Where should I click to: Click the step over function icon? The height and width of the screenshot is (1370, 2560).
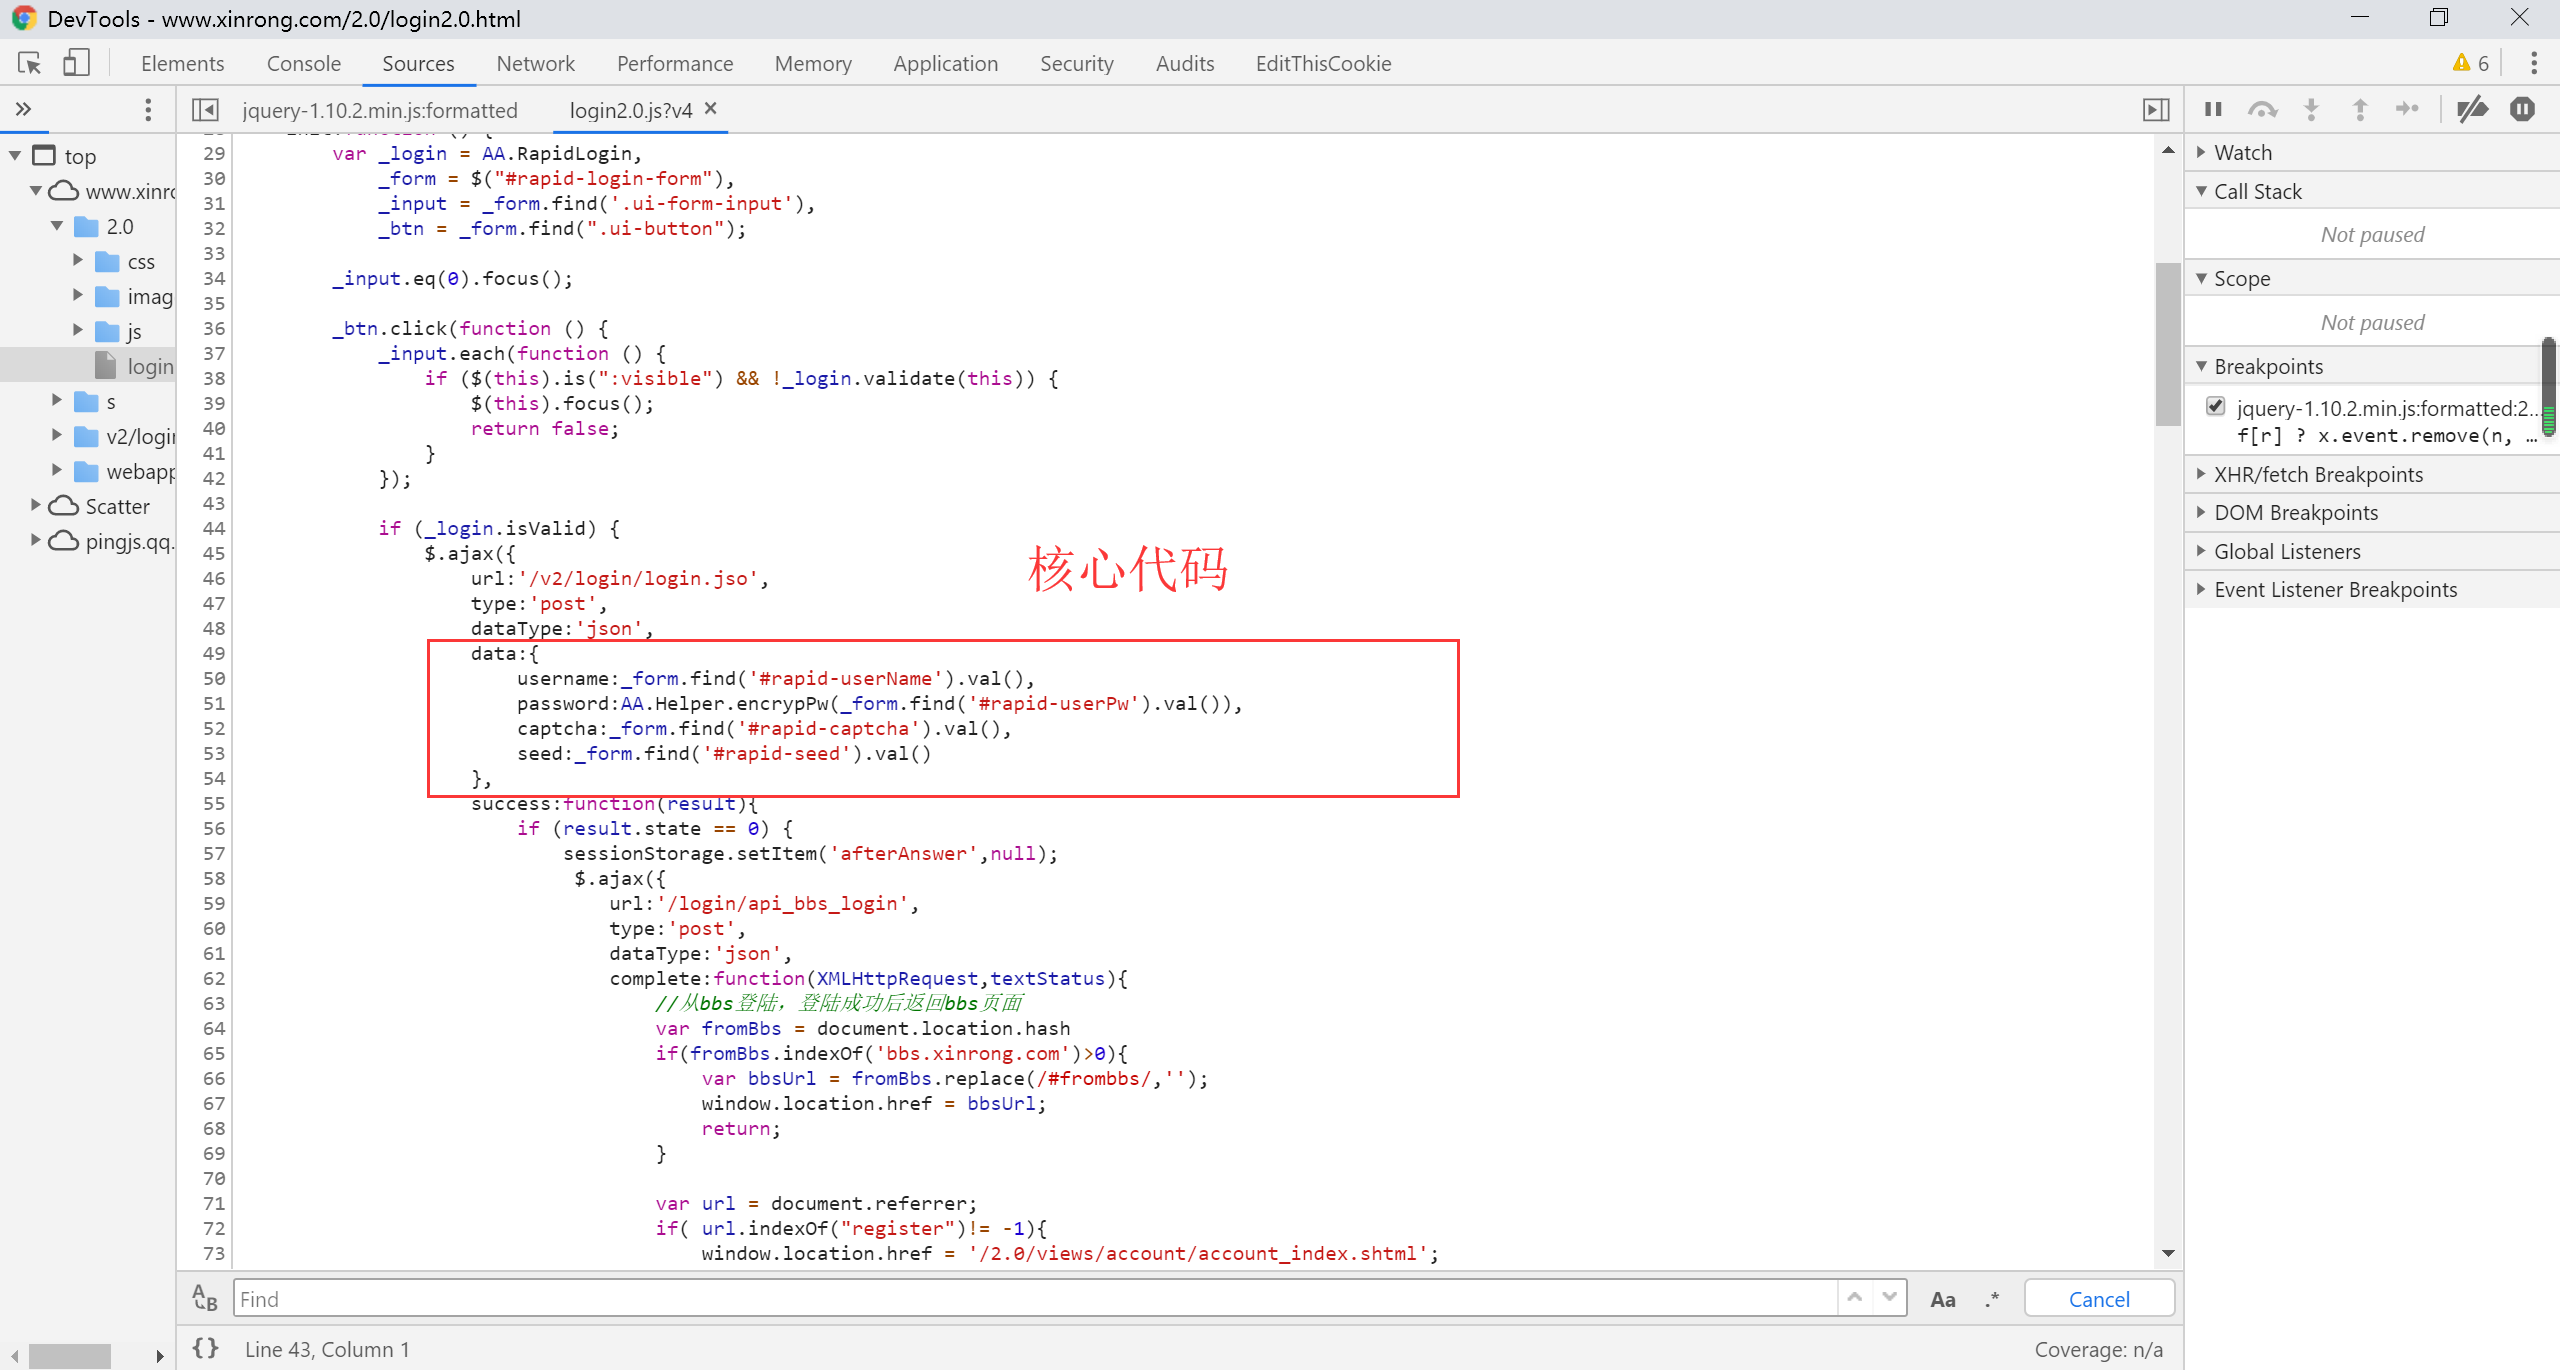tap(2262, 109)
